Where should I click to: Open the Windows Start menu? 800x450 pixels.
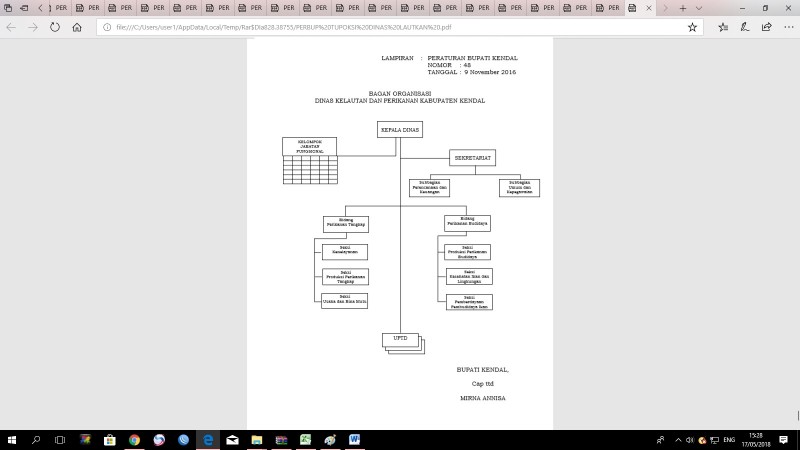pos(11,440)
